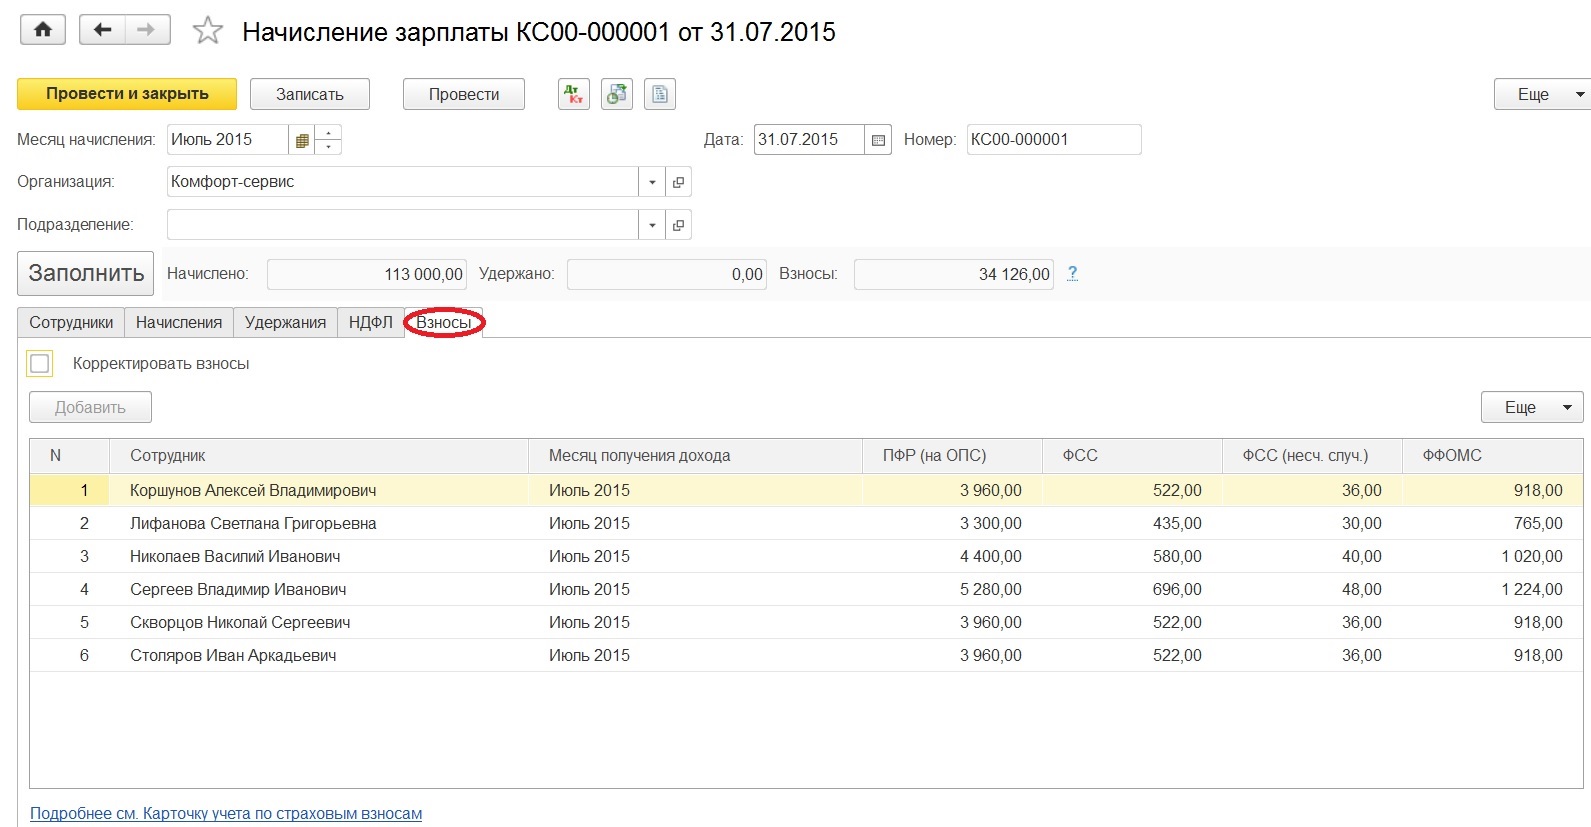Click the blue question mark help link
The height and width of the screenshot is (827, 1591).
pos(1072,273)
